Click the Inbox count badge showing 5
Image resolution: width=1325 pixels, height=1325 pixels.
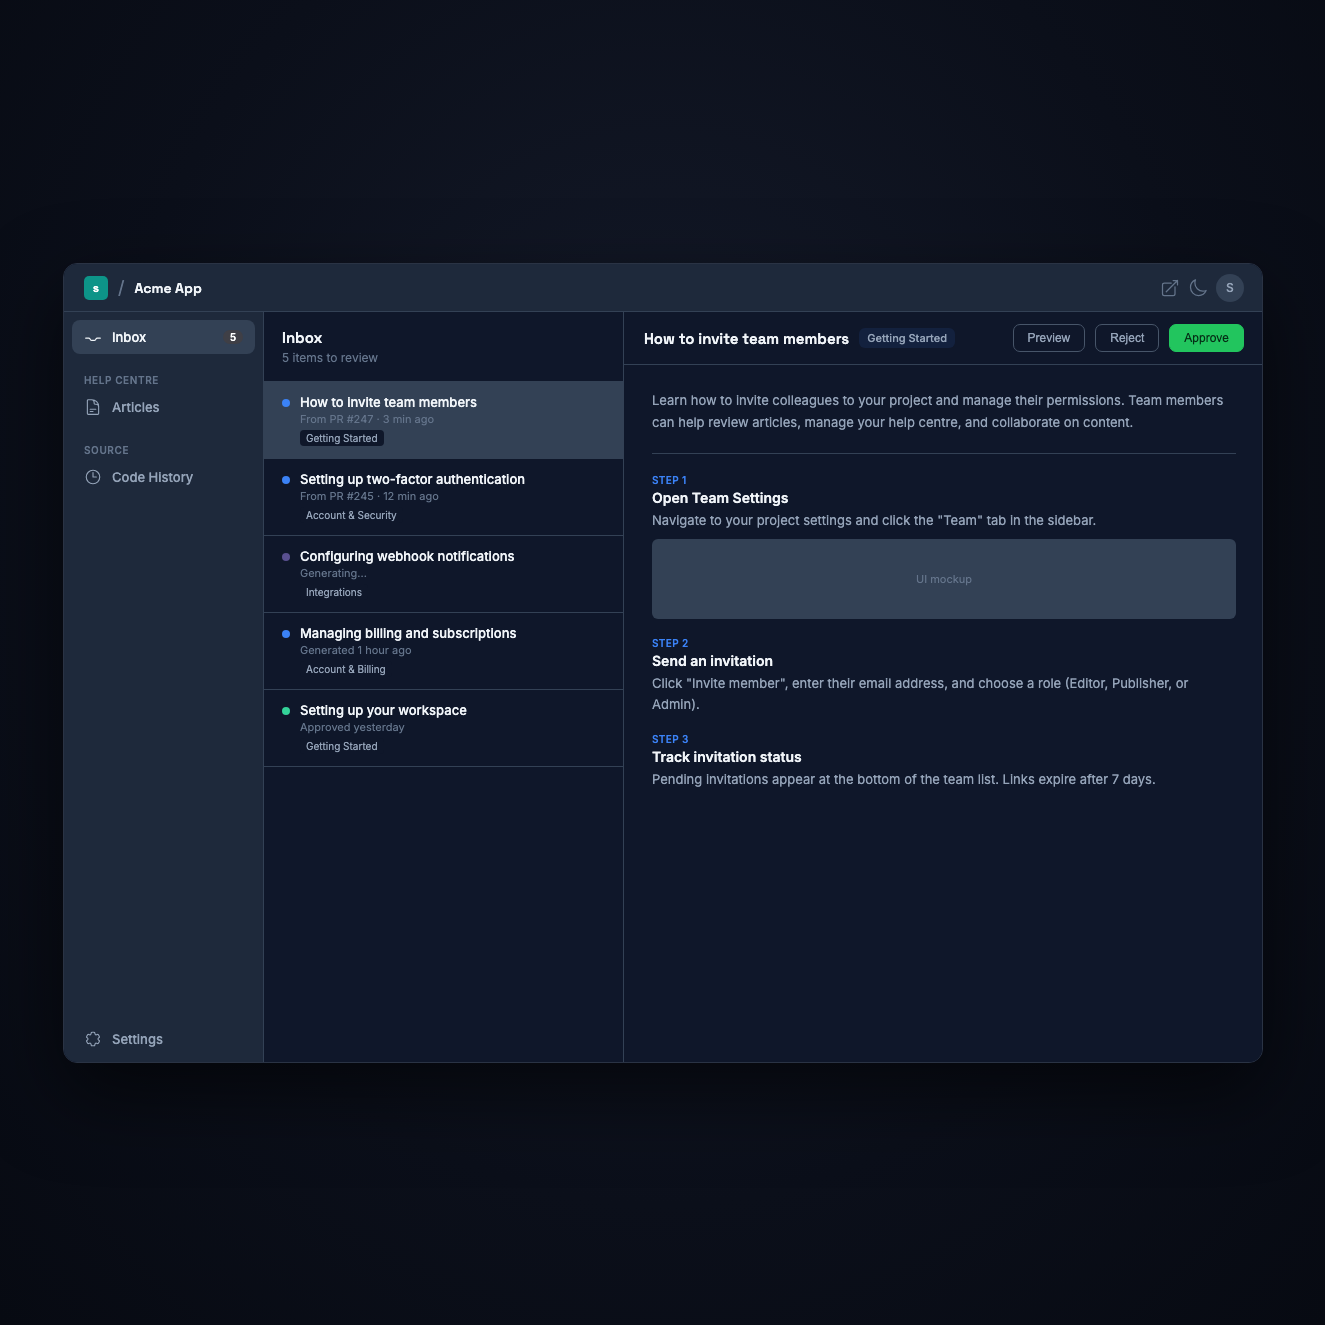233,338
